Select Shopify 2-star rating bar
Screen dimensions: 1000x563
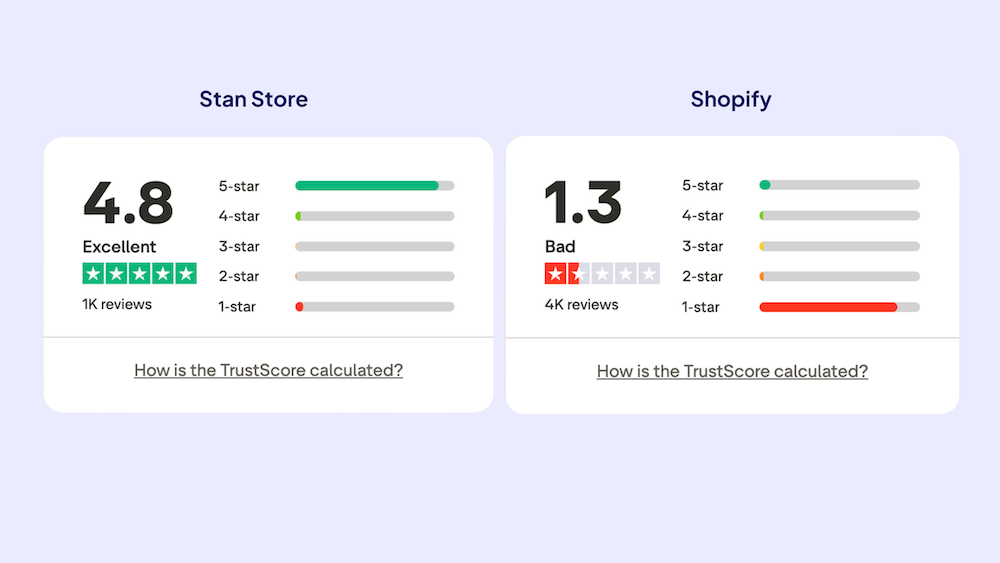(x=839, y=276)
